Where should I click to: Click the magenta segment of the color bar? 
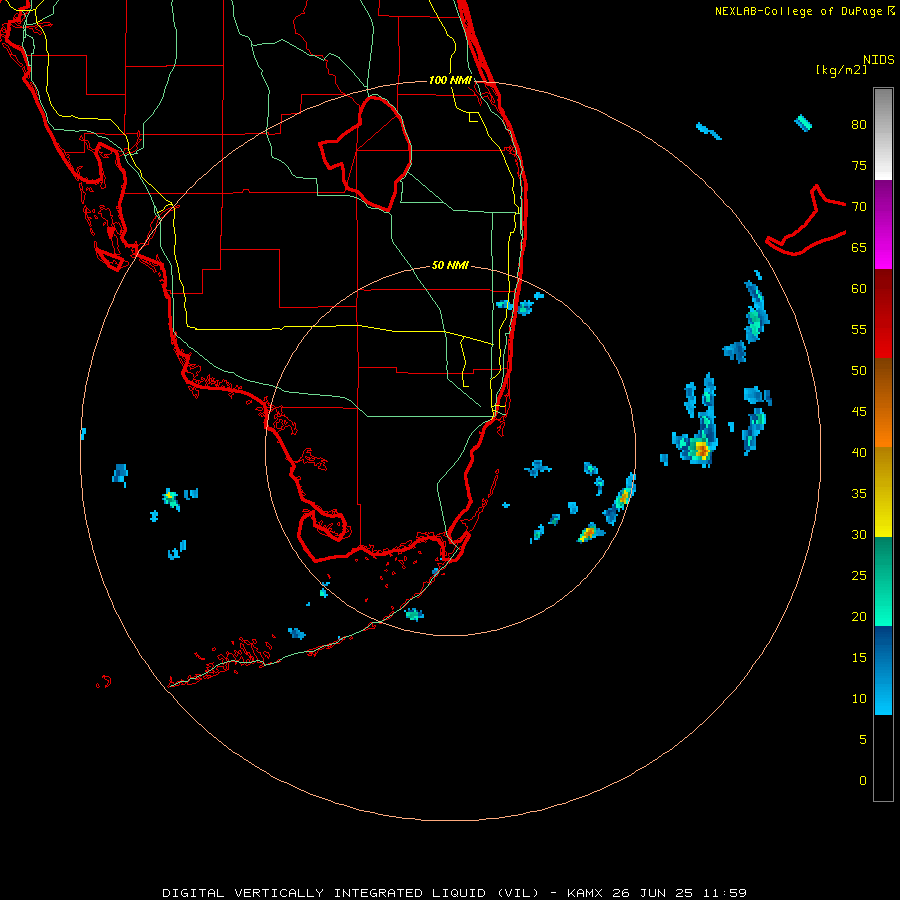click(883, 224)
